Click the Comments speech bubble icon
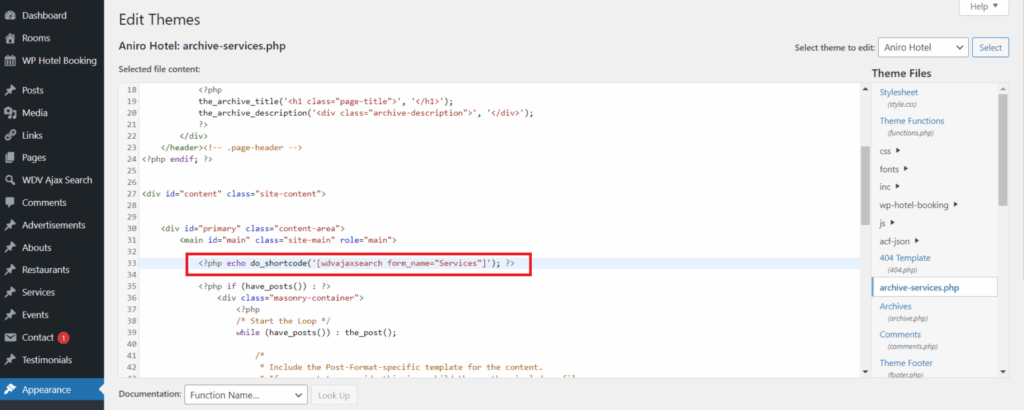Viewport: 1024px width, 410px height. coord(10,202)
